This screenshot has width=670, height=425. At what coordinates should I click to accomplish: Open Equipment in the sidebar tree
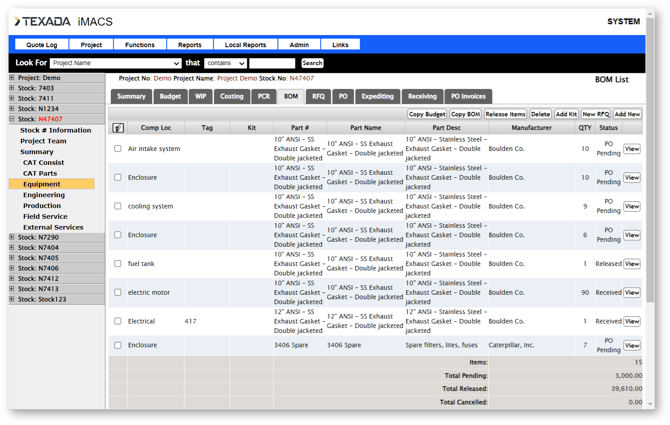[42, 184]
